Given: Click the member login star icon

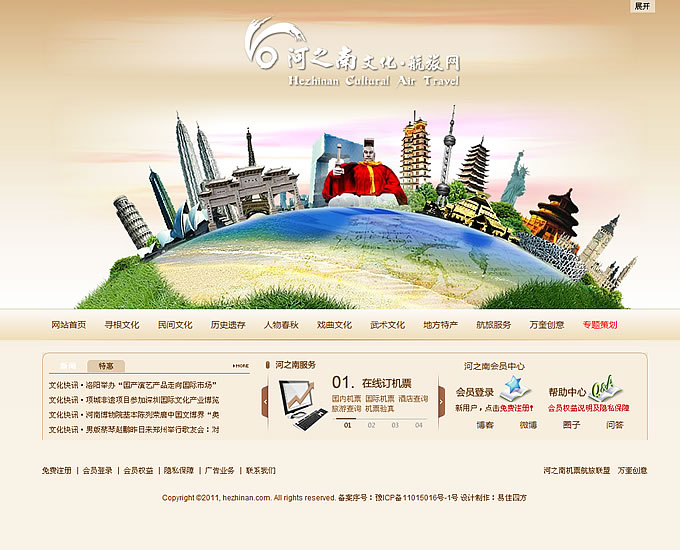Looking at the screenshot, I should [x=513, y=385].
